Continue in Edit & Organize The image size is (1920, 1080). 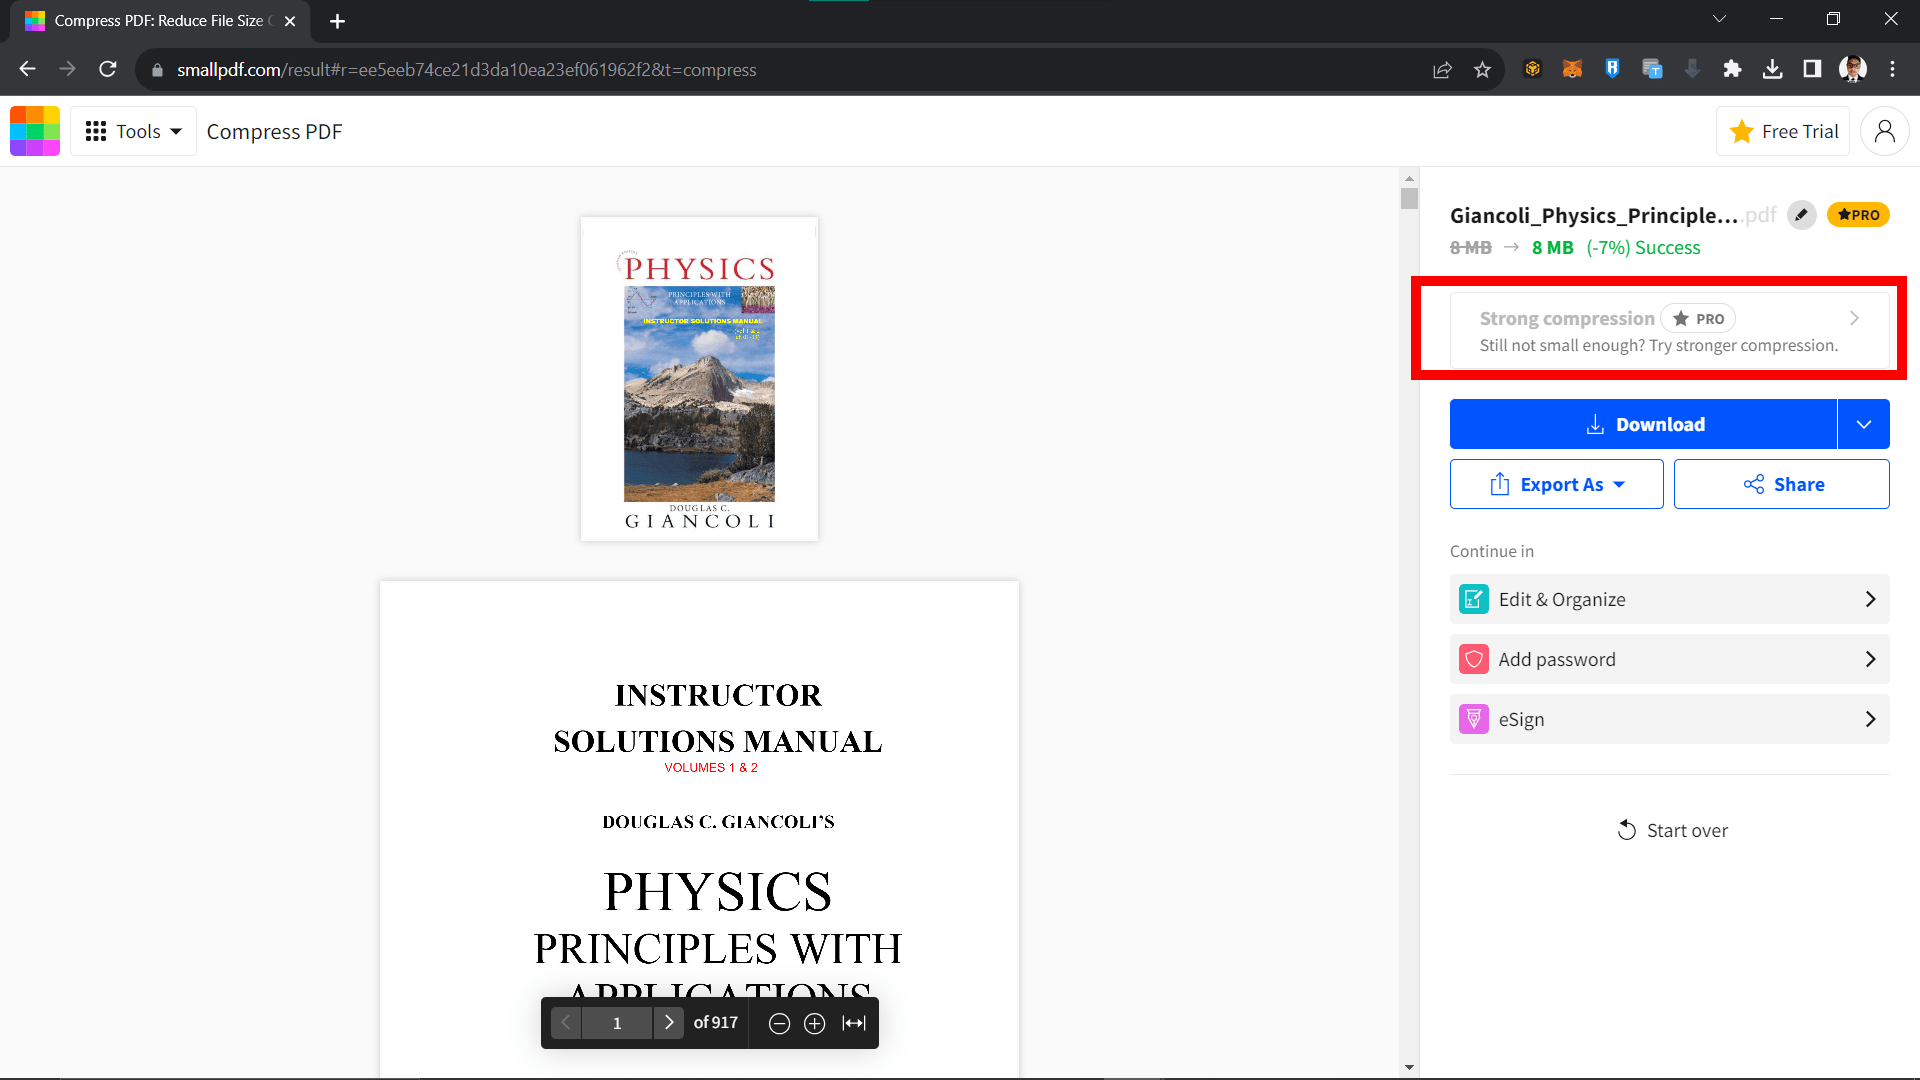pos(1668,599)
